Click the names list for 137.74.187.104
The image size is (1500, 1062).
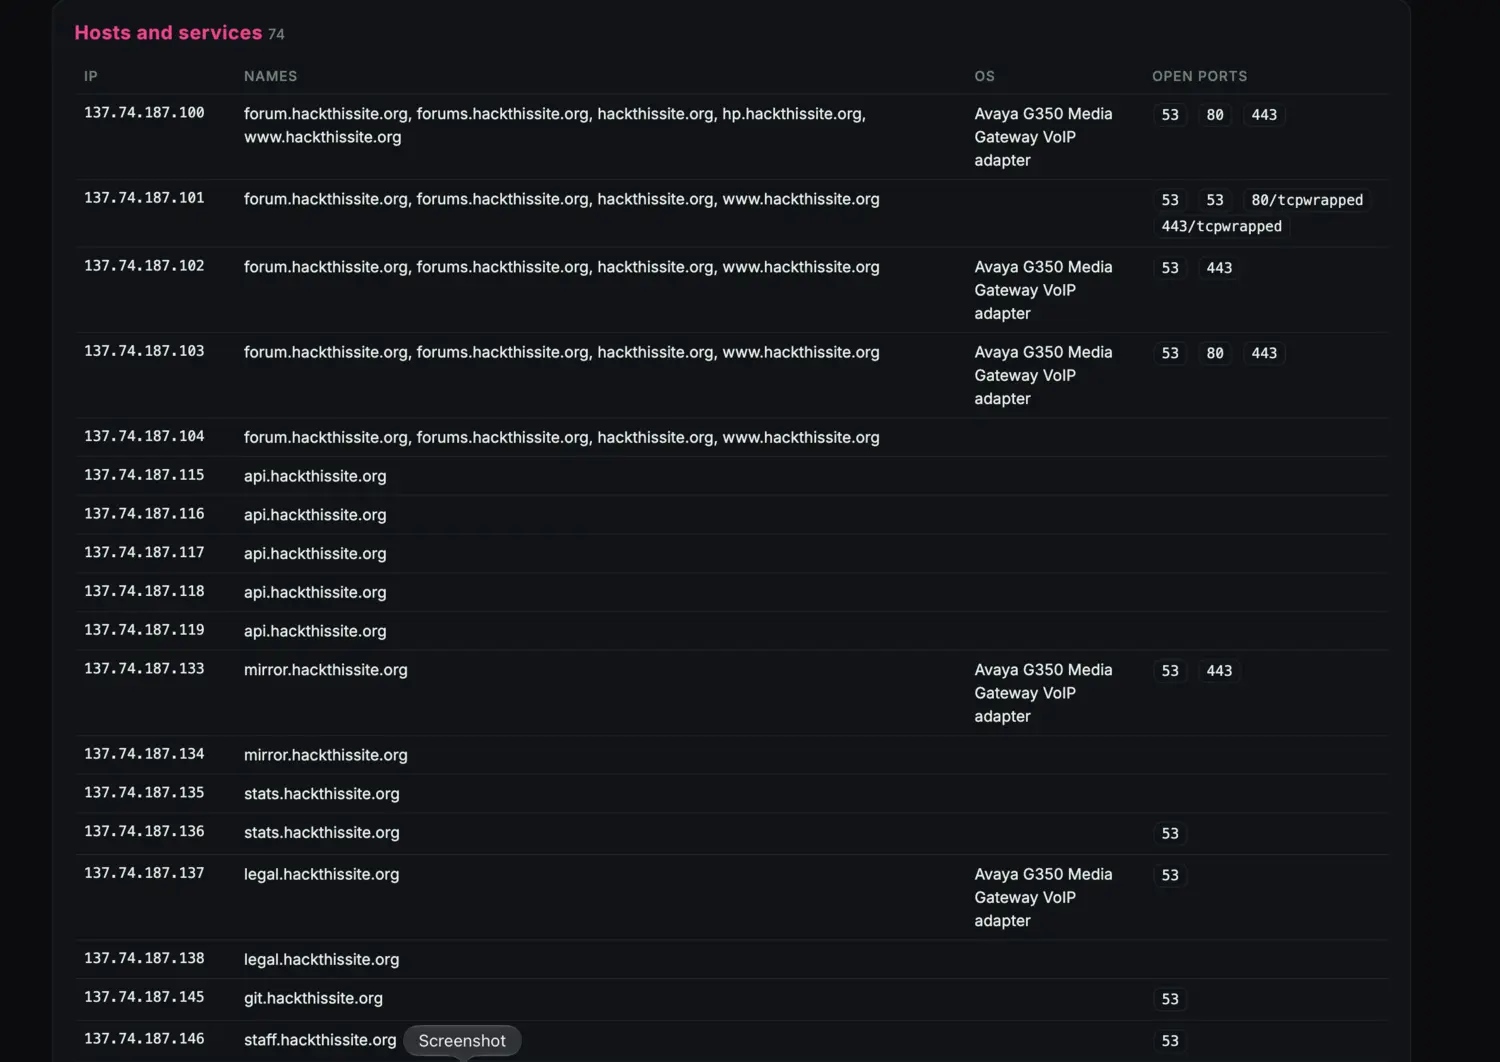(562, 438)
